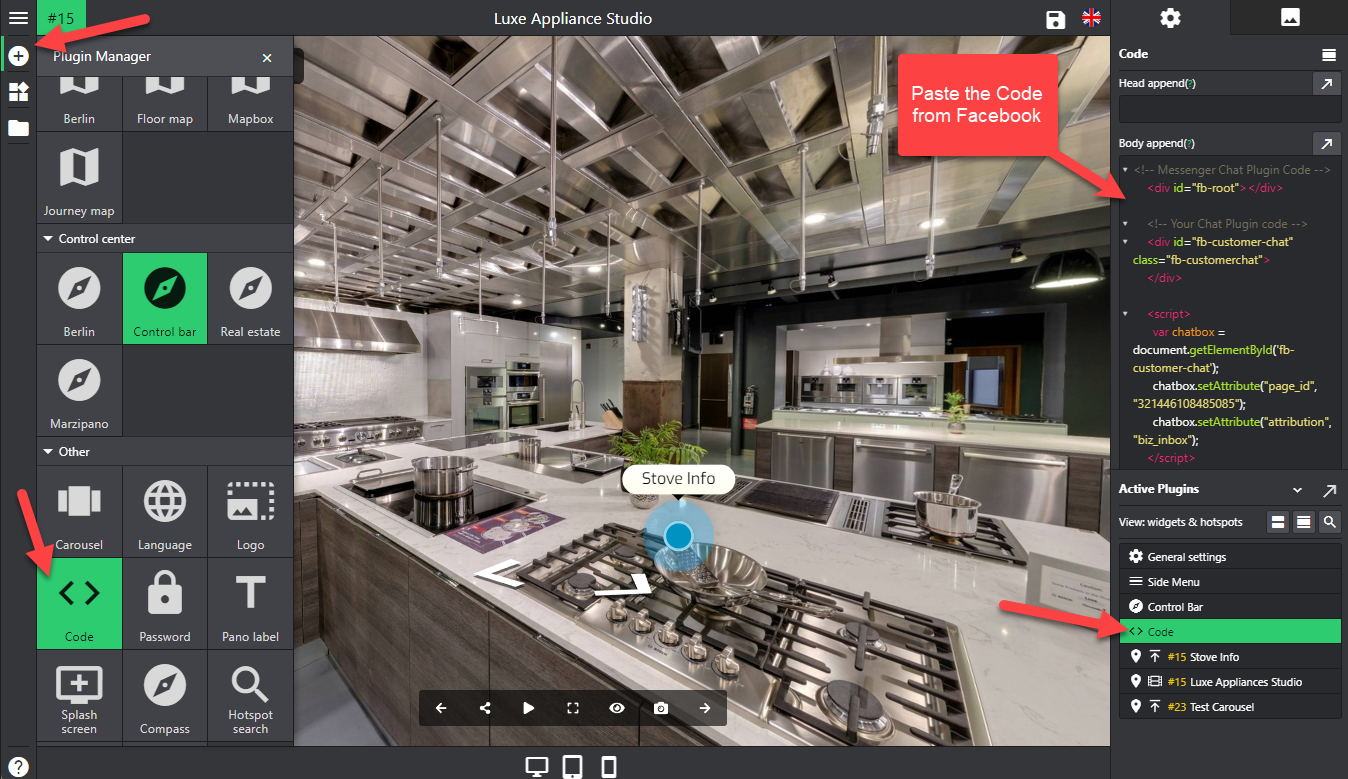1348x779 pixels.
Task: Toggle the eye visibility icon in control bar
Action: click(617, 708)
